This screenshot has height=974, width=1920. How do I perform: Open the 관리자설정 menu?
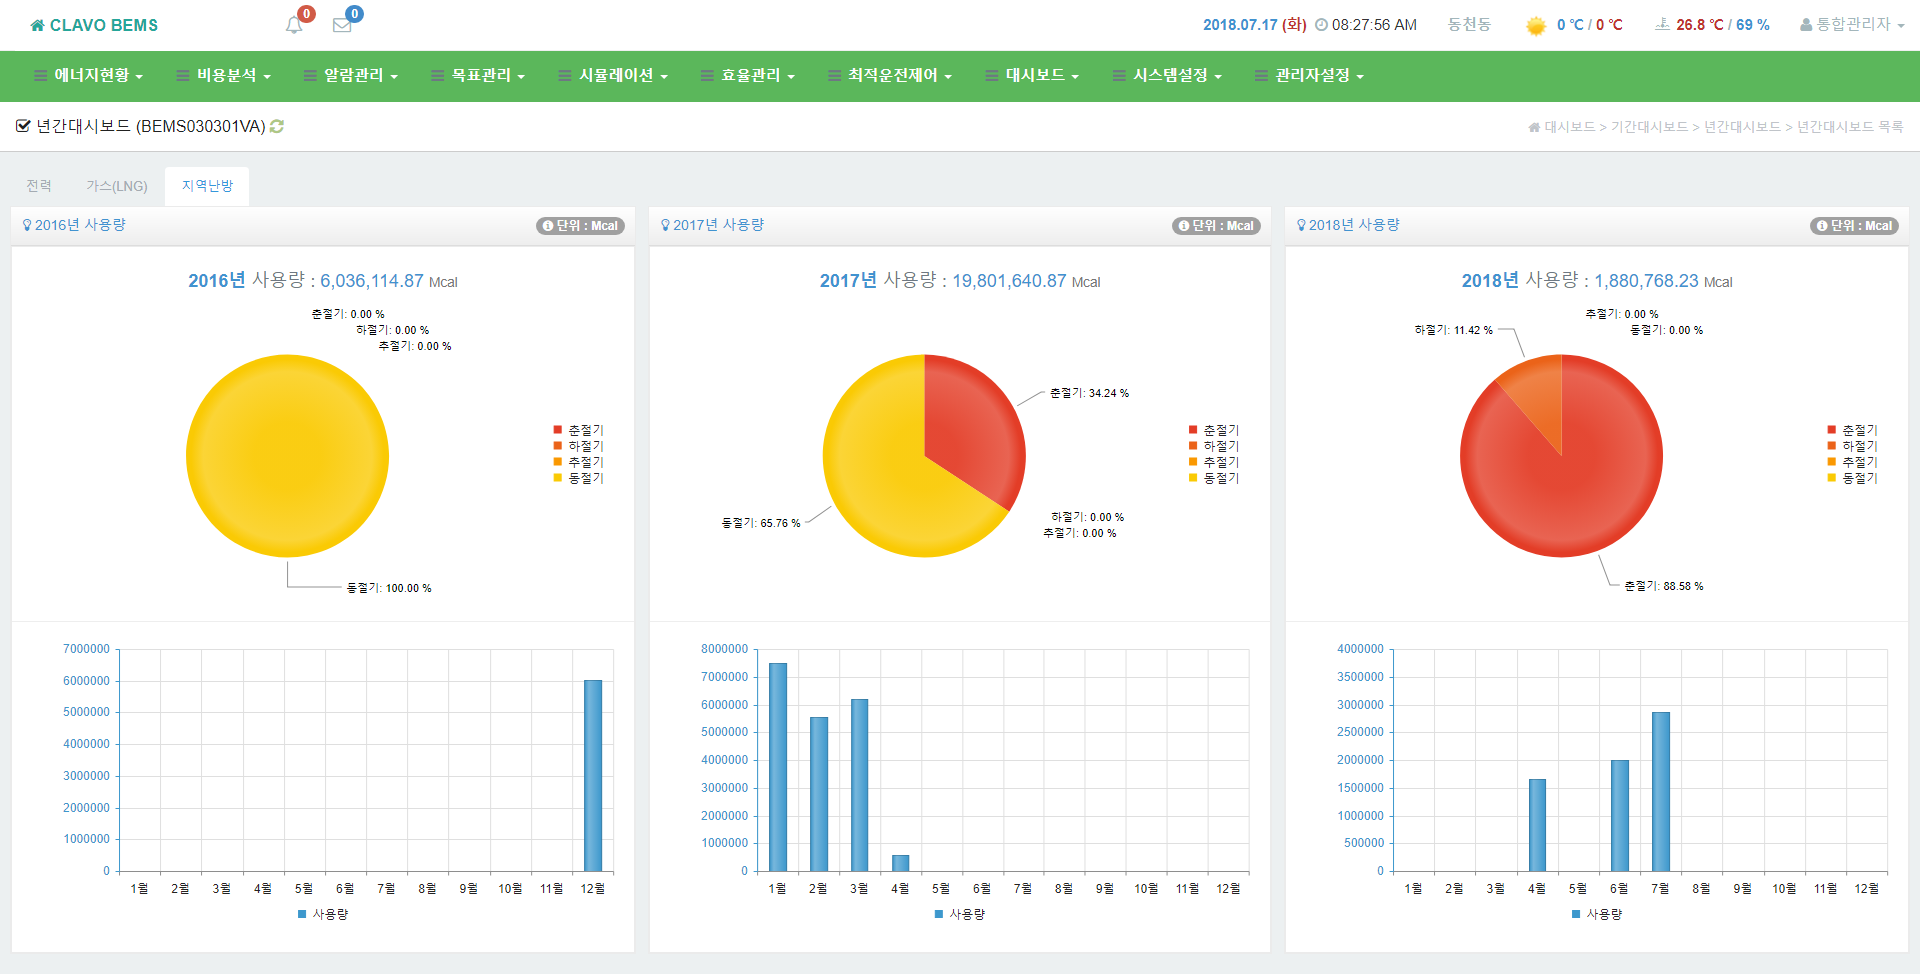tap(1309, 76)
